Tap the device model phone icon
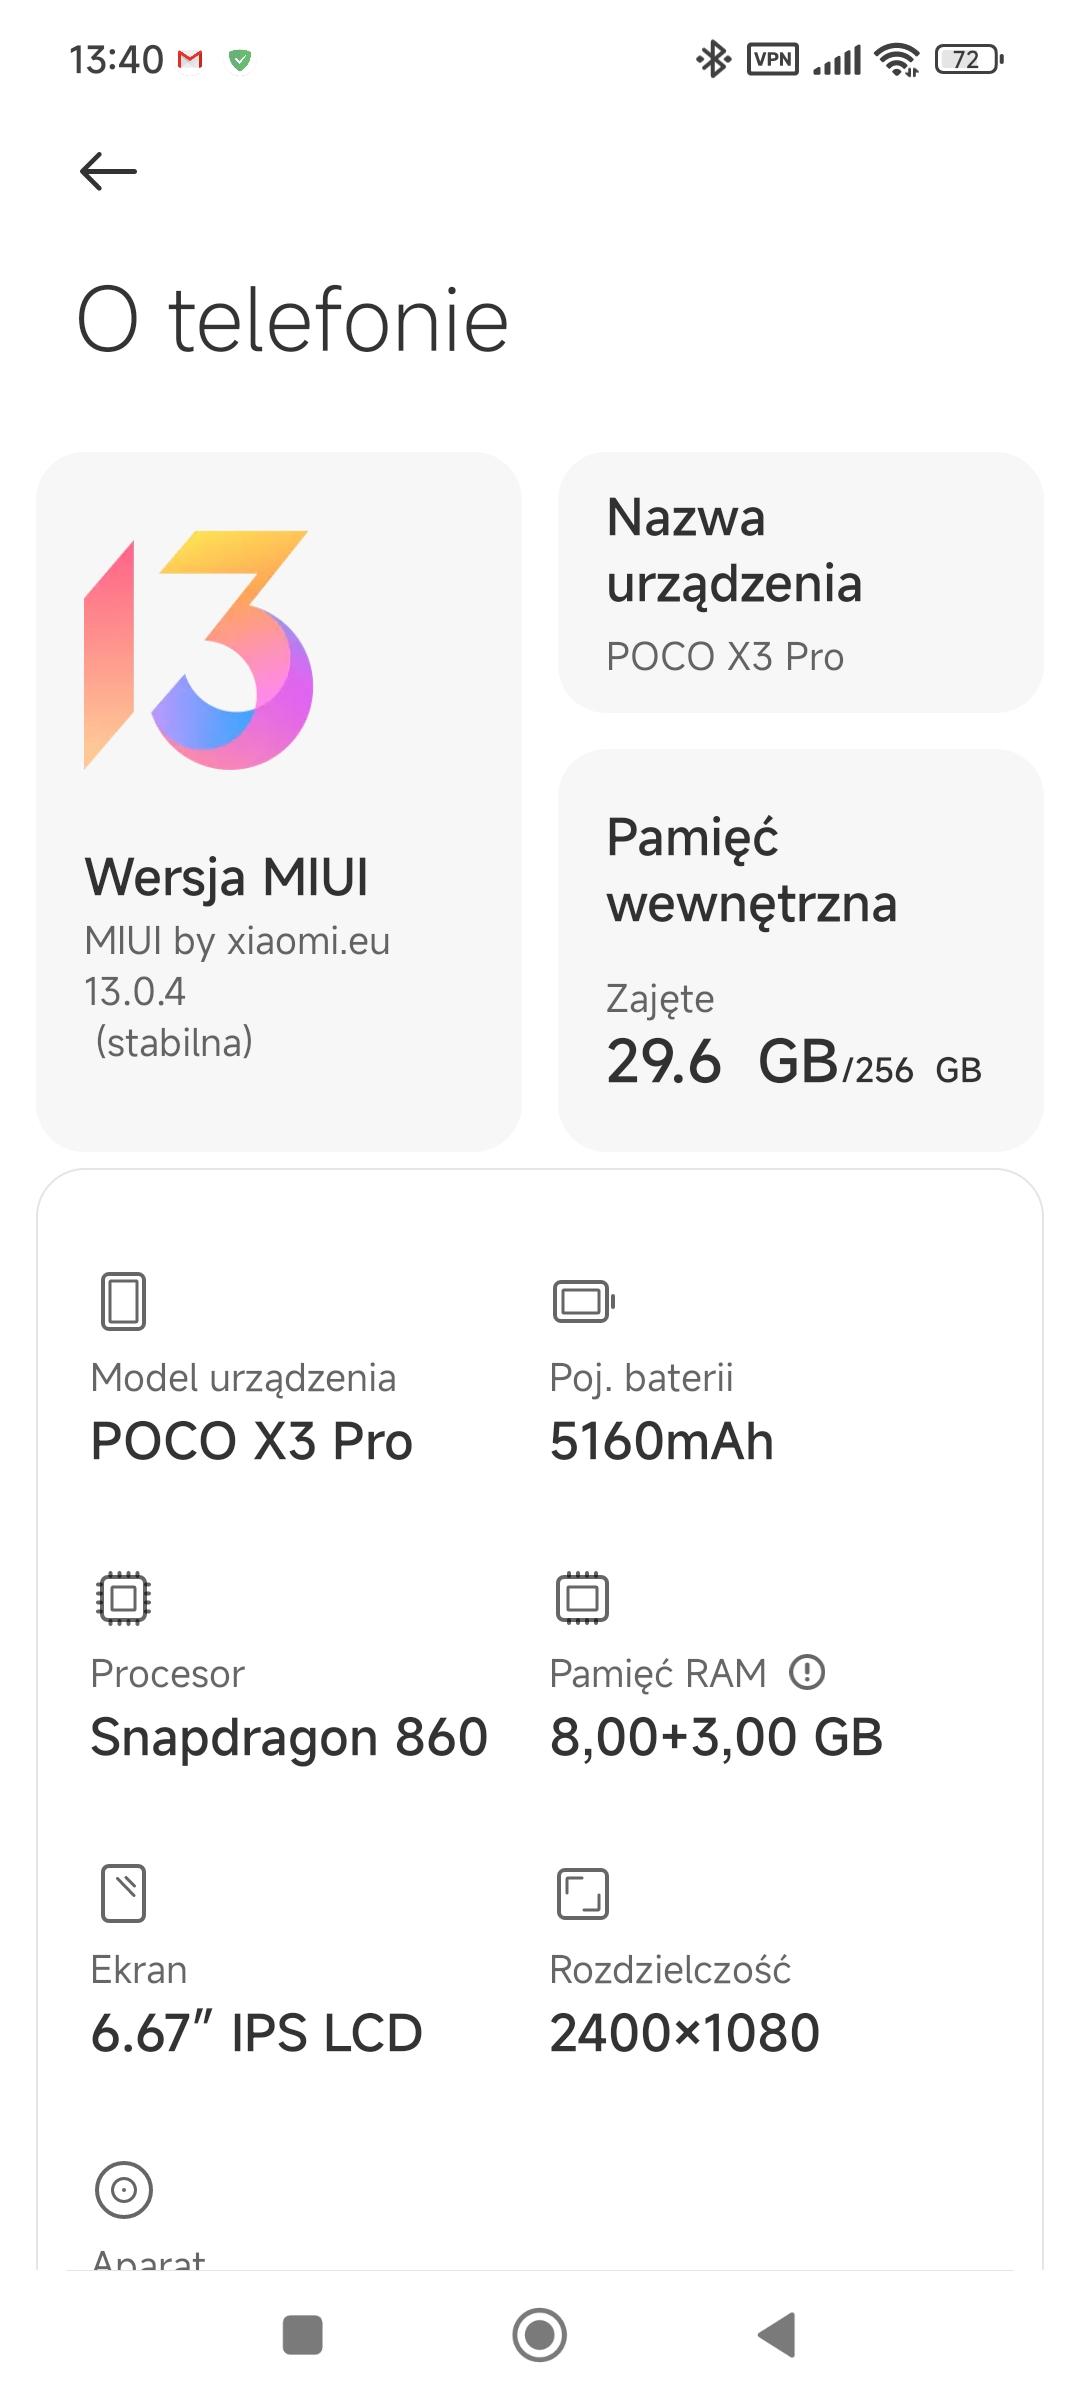1080x2400 pixels. (123, 1301)
